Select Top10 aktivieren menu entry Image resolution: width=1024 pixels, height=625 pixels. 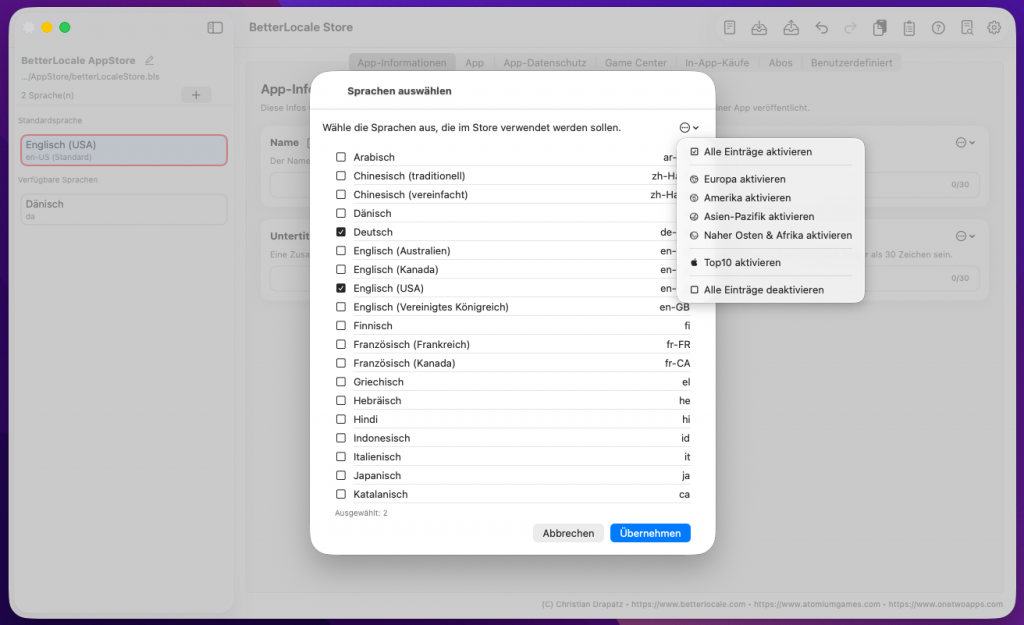742,263
